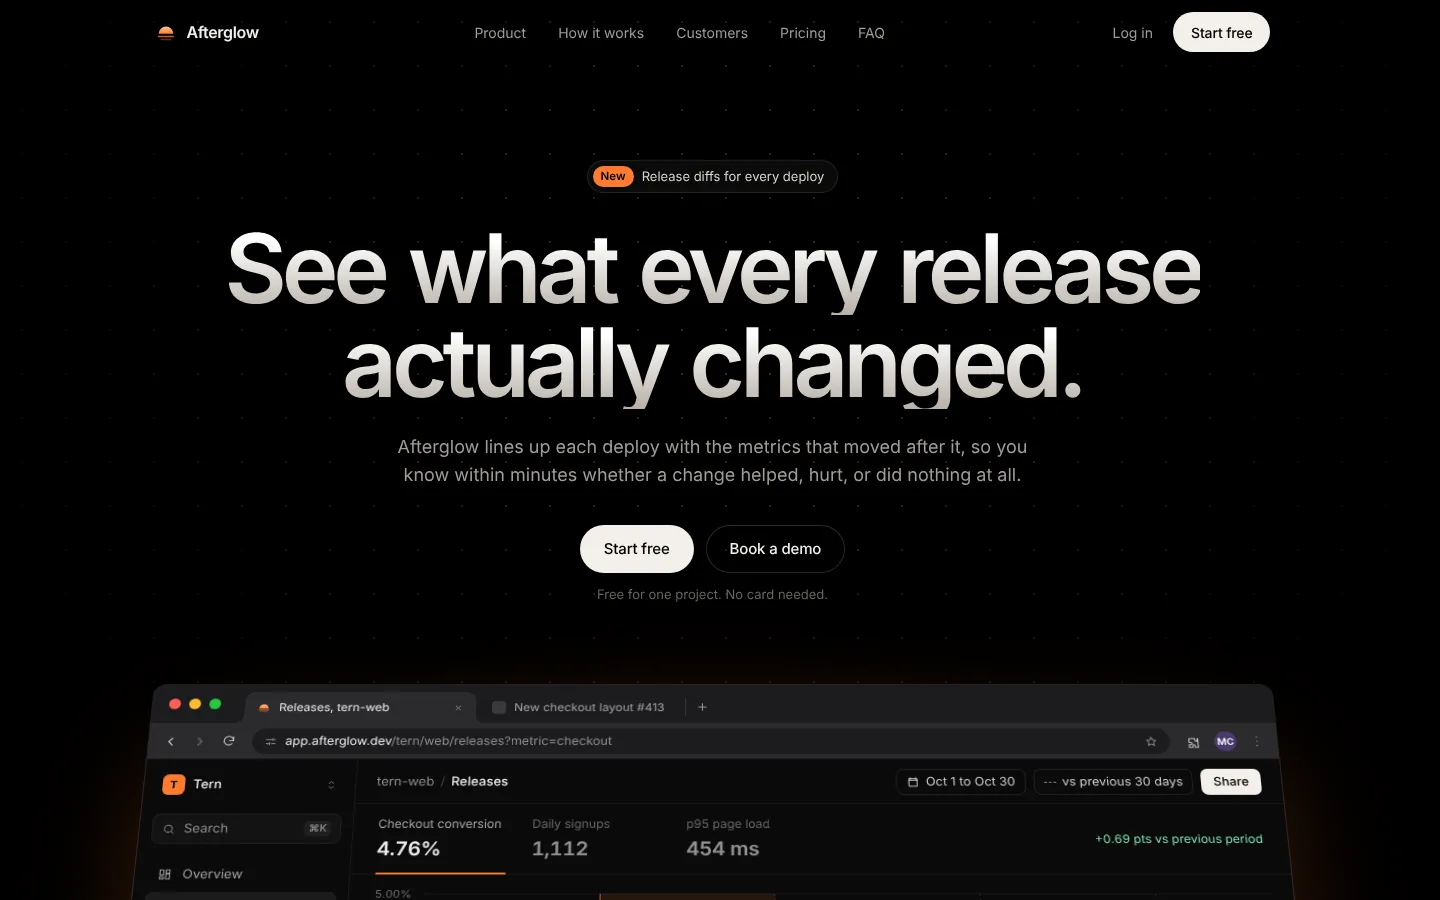Switch to the Releases, tern-web browser tab

[360, 707]
